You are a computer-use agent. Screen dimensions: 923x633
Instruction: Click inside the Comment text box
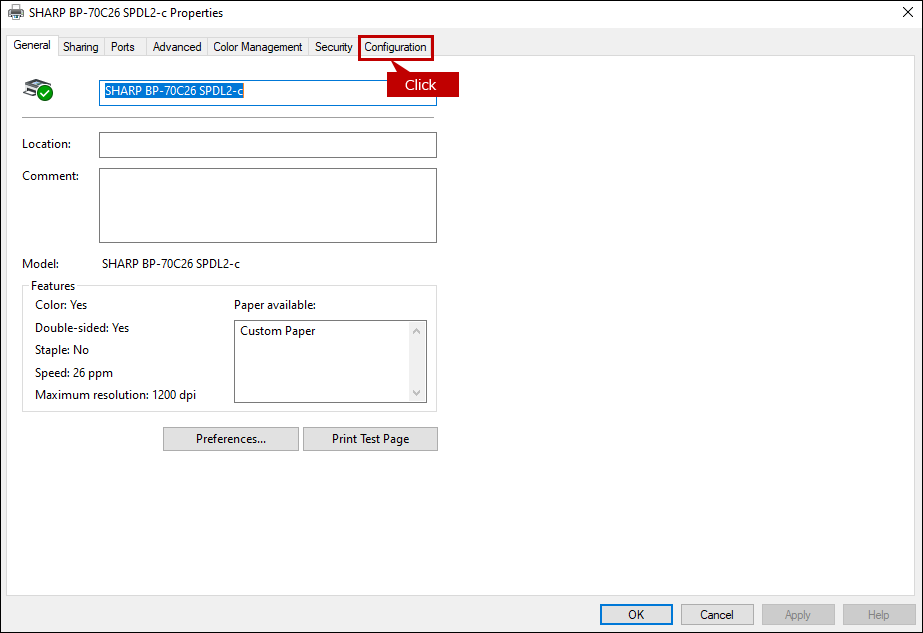point(267,205)
